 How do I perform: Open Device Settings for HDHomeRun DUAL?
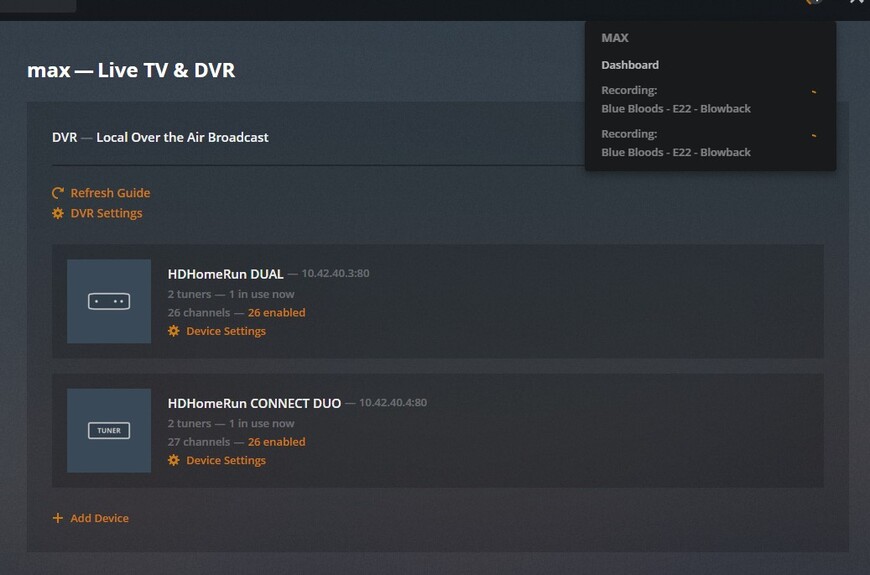[226, 331]
